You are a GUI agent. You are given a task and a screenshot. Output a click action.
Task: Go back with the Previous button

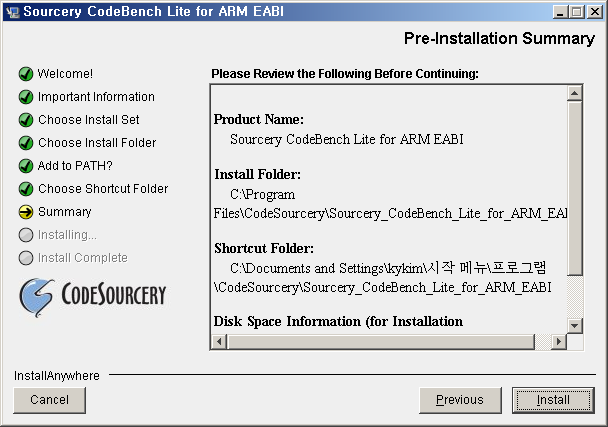coord(460,400)
